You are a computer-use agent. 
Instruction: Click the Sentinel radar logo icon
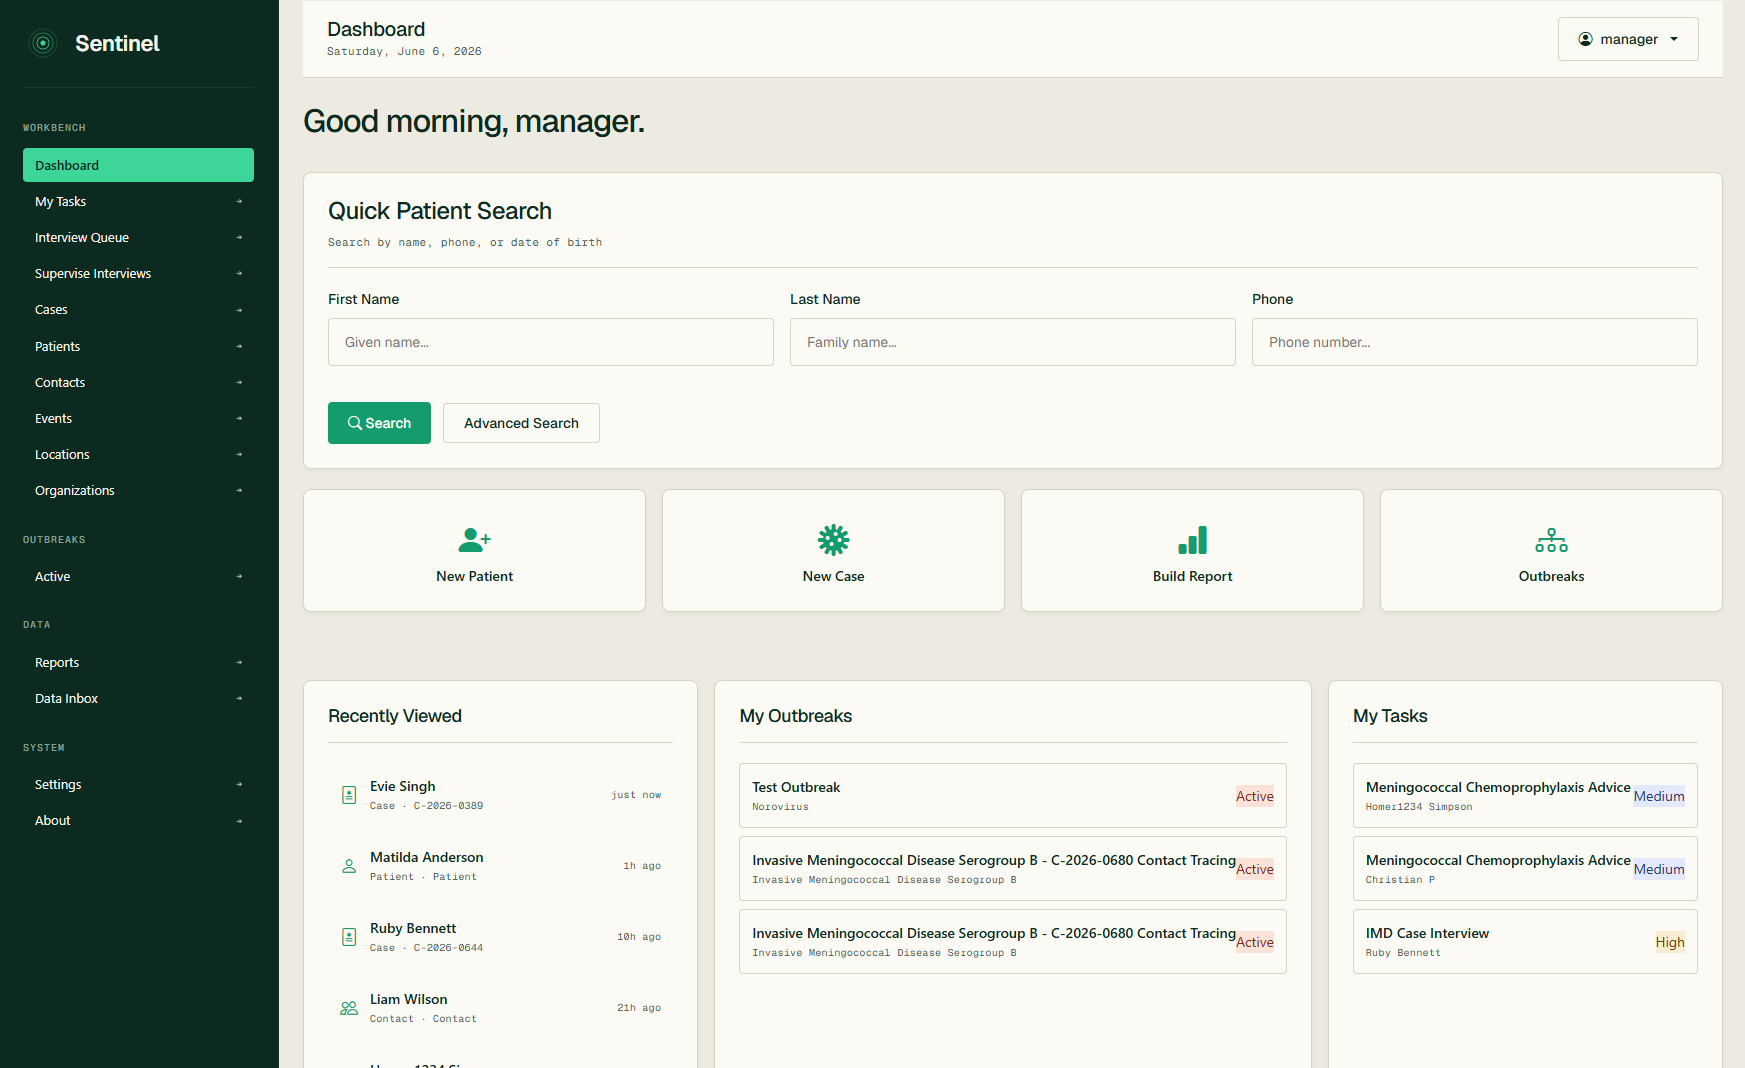[x=43, y=43]
